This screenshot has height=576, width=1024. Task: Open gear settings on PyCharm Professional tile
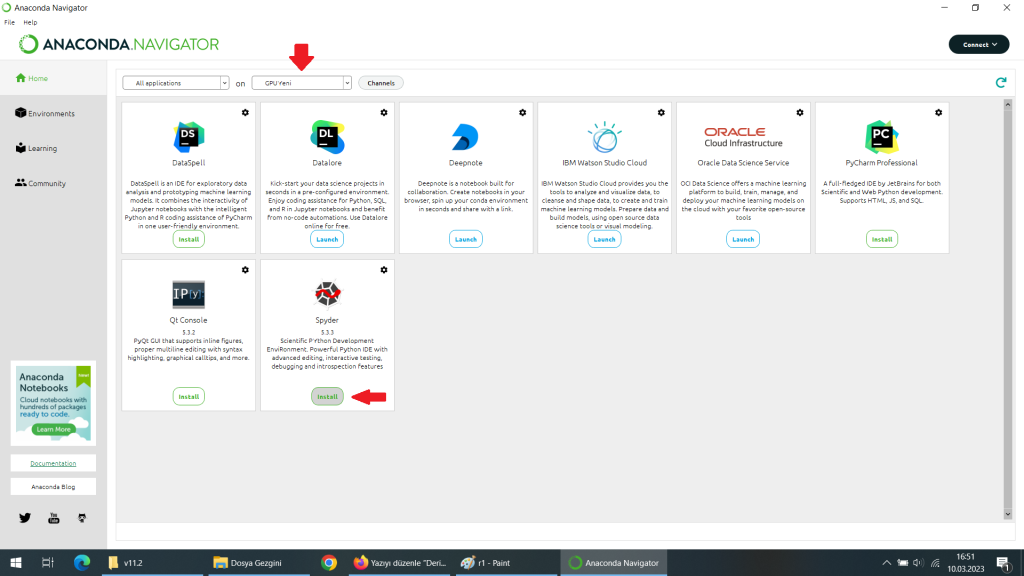[x=939, y=113]
